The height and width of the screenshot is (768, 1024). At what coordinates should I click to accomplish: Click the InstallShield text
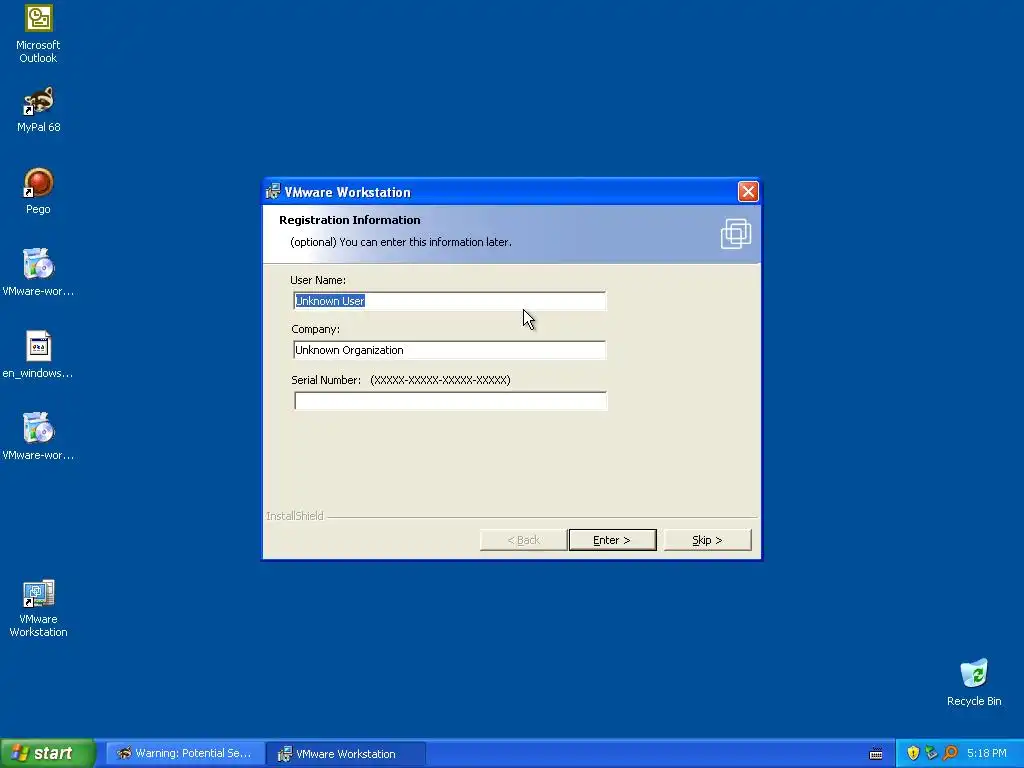(x=295, y=516)
